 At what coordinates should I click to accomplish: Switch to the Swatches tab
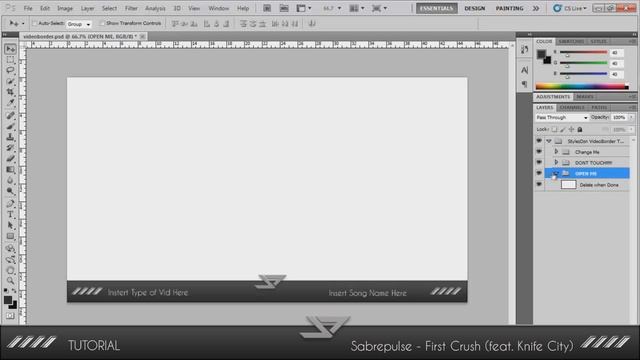[571, 42]
